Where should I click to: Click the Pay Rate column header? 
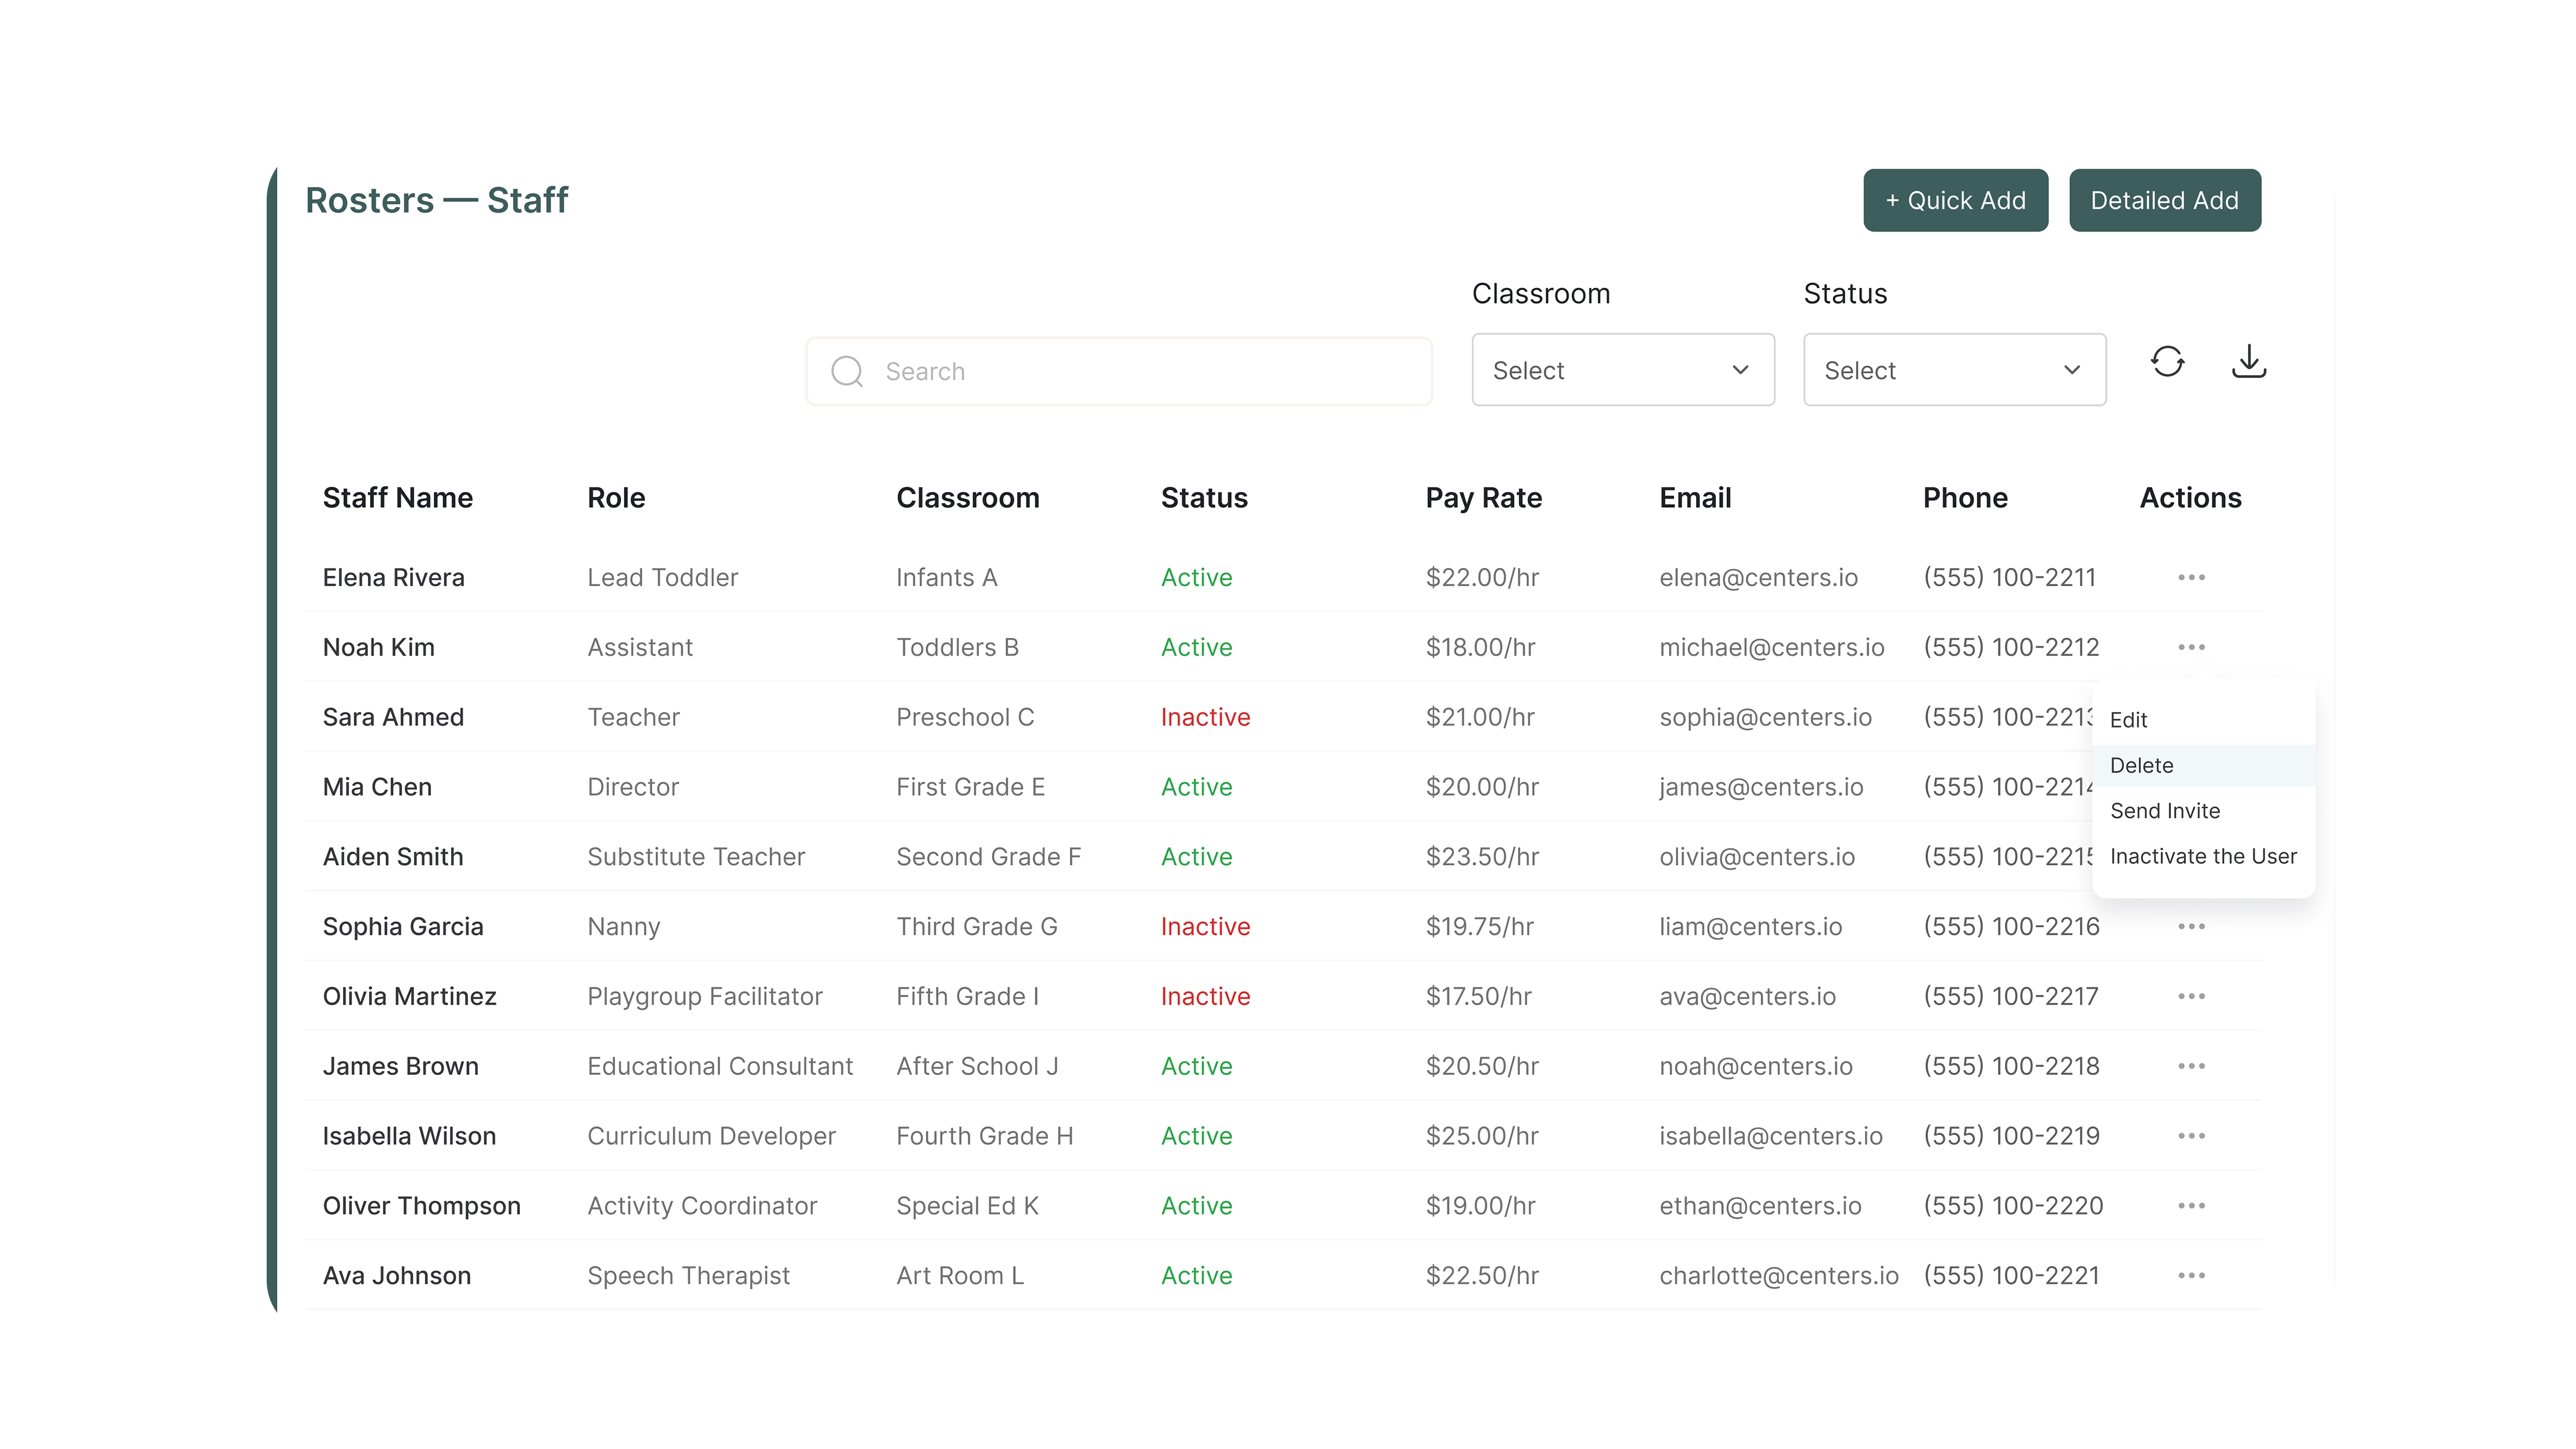click(1484, 498)
